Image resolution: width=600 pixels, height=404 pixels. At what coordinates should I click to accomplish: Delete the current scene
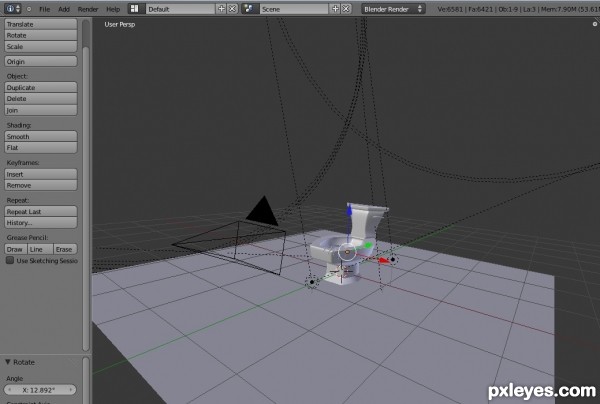[x=346, y=9]
